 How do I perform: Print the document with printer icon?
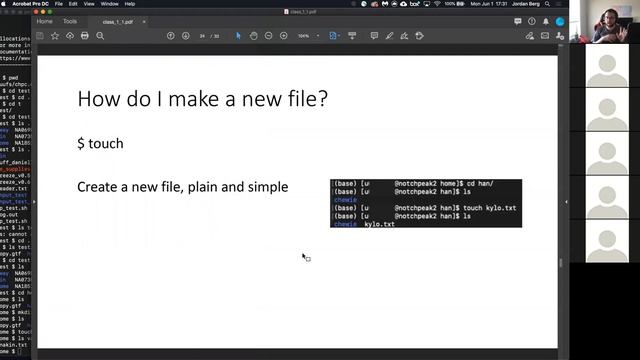tap(85, 36)
